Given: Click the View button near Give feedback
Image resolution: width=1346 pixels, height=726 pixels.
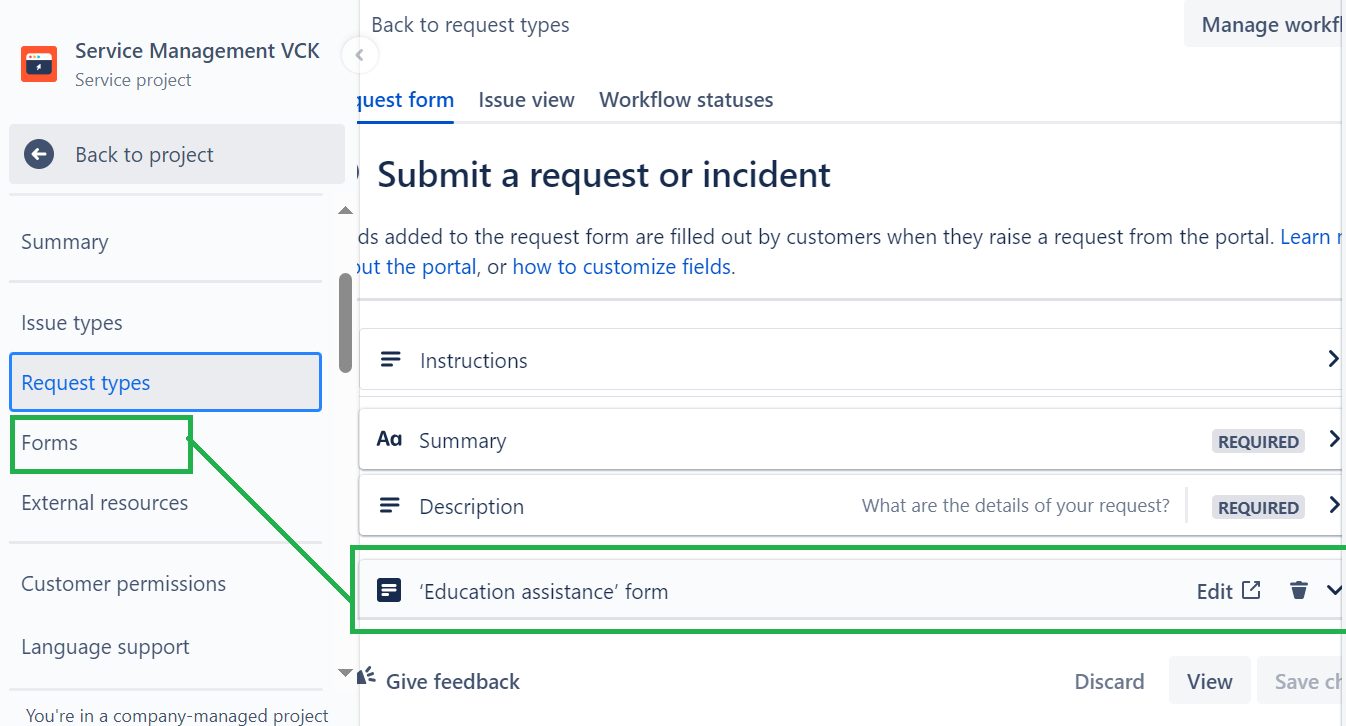Looking at the screenshot, I should click(x=1209, y=680).
